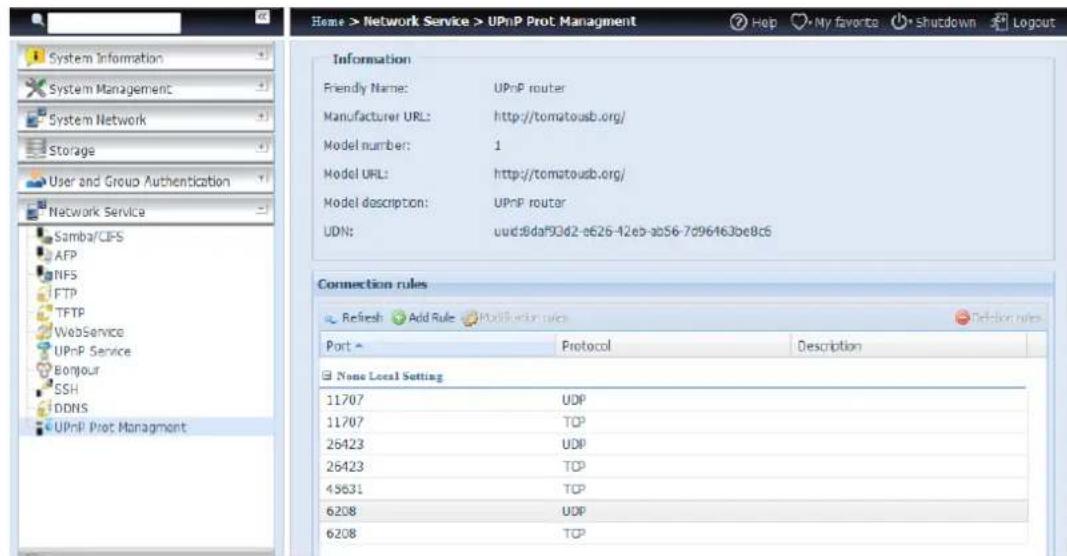Open NFS settings
This screenshot has width=1067, height=556.
pyautogui.click(x=65, y=275)
